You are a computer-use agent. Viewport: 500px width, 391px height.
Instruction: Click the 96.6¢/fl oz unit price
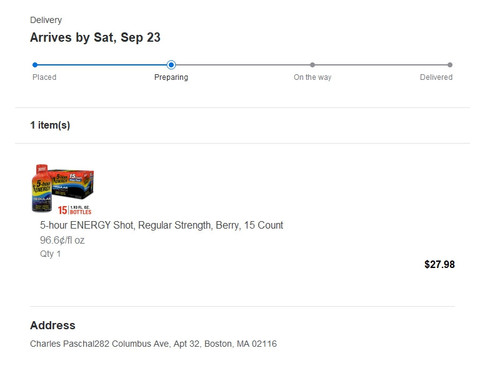click(62, 240)
